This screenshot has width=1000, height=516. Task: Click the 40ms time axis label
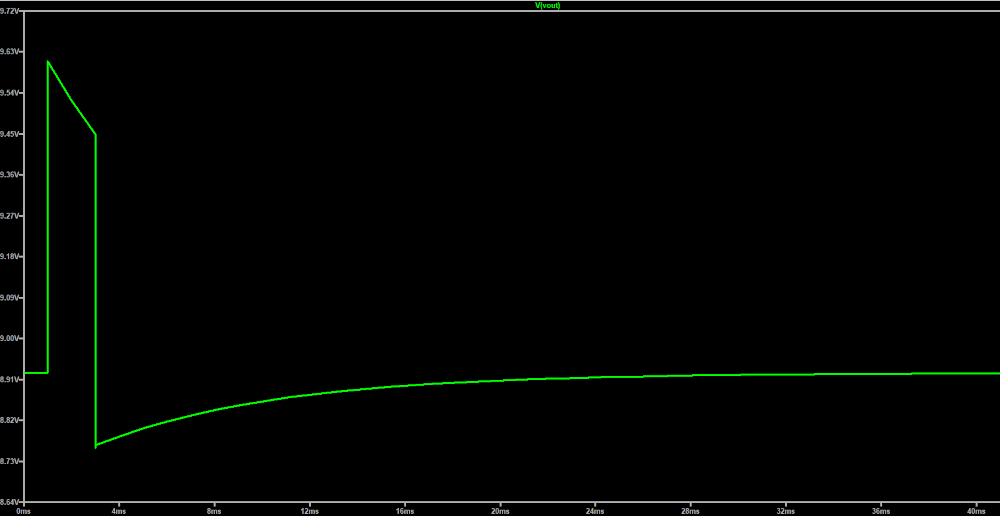point(975,510)
